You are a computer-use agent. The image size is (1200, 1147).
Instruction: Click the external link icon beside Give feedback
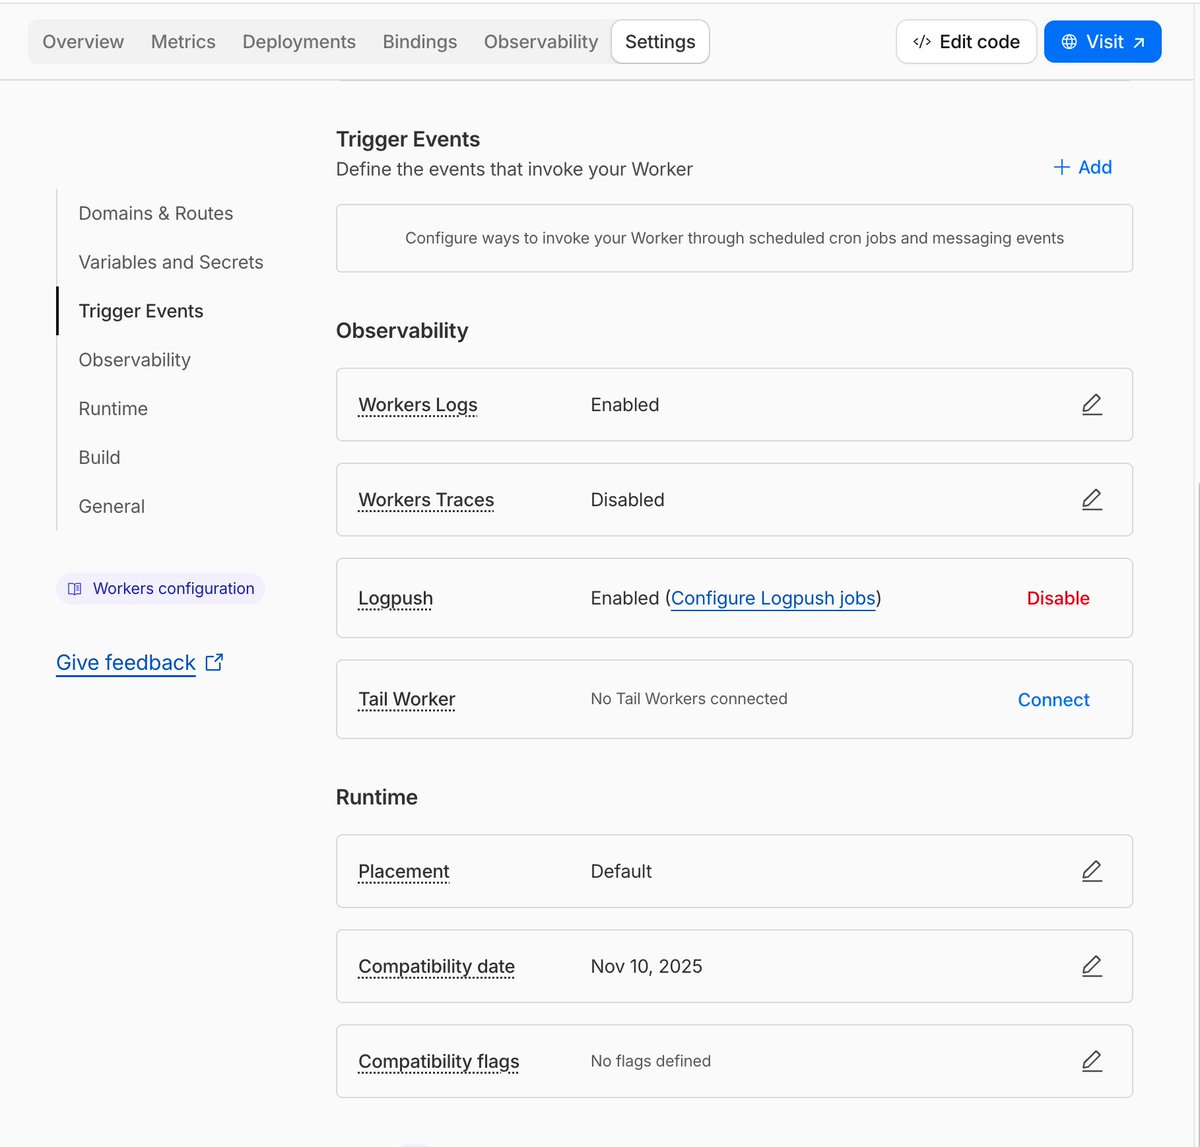click(214, 662)
